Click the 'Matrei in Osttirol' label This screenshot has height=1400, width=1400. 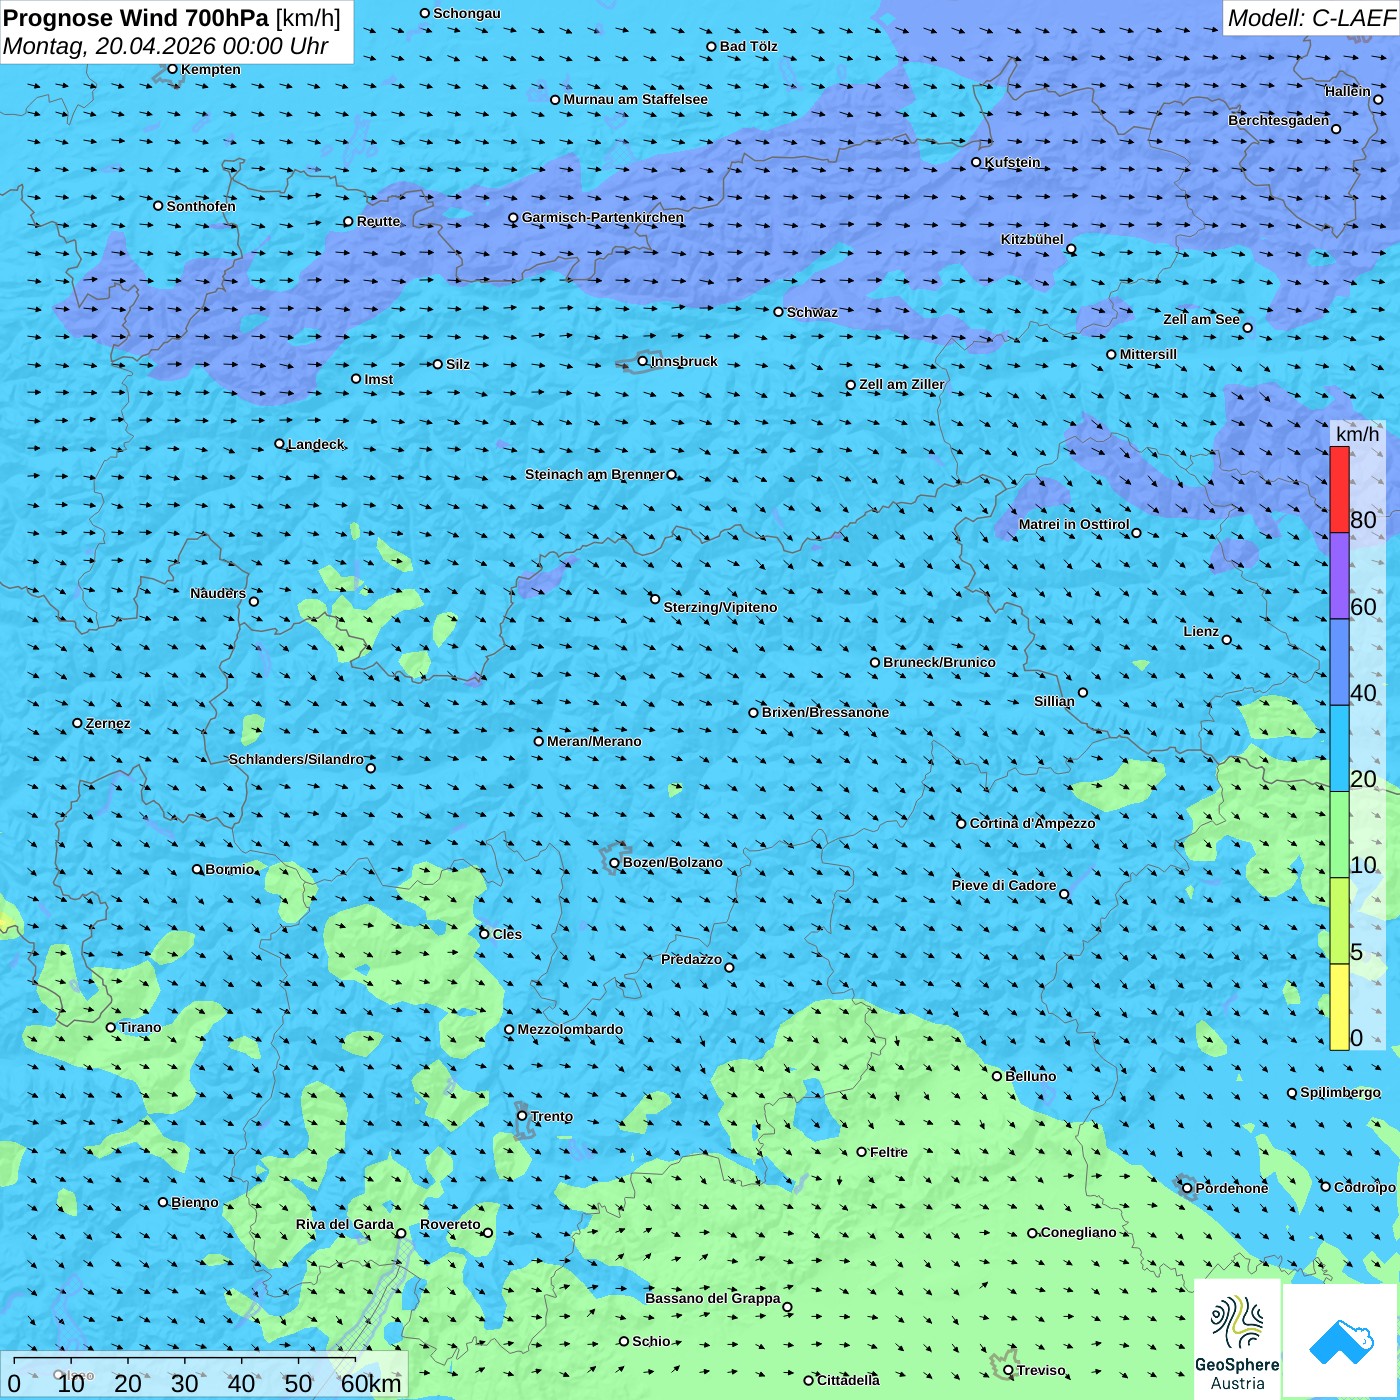tap(1074, 524)
